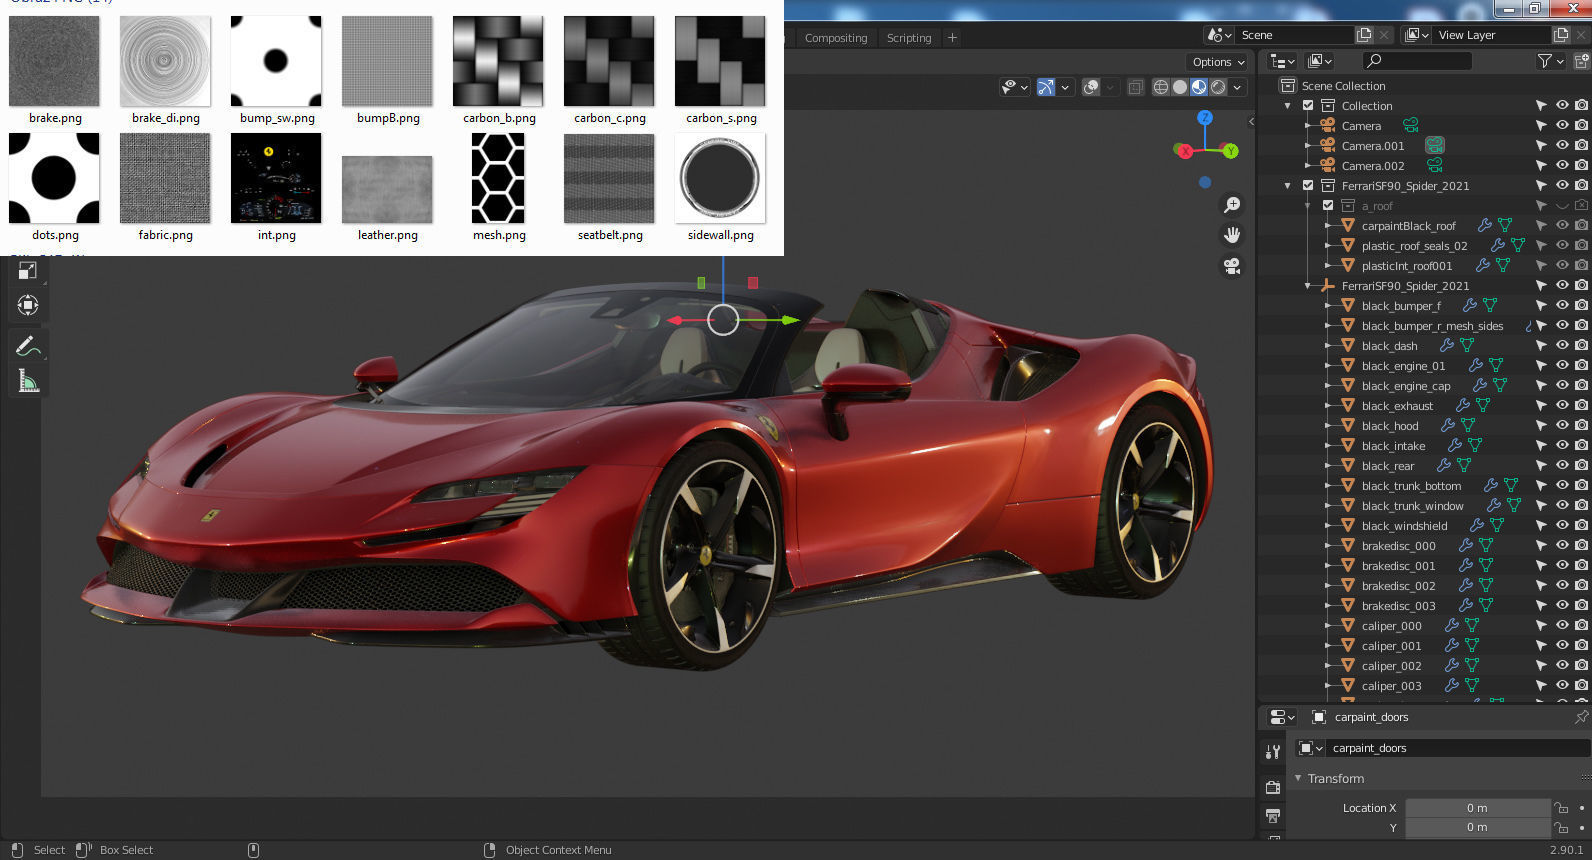Open Tool properties tab with wrench icon

(1273, 751)
